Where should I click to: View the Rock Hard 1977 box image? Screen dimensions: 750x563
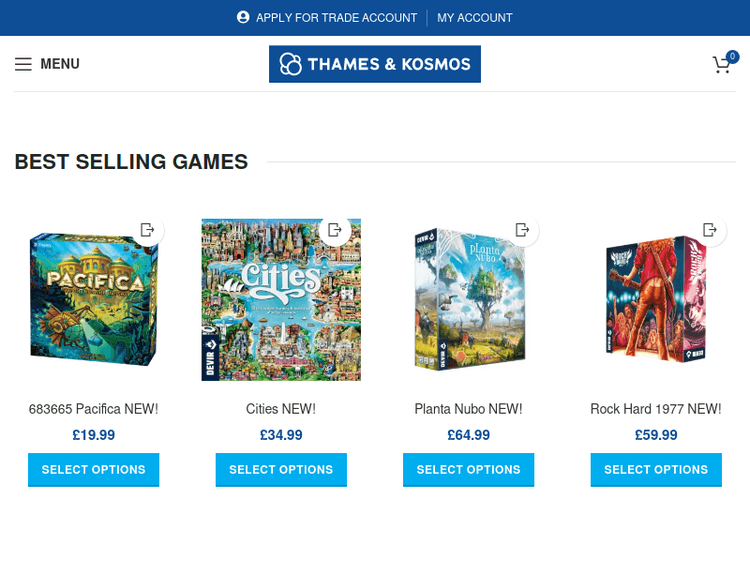(656, 300)
